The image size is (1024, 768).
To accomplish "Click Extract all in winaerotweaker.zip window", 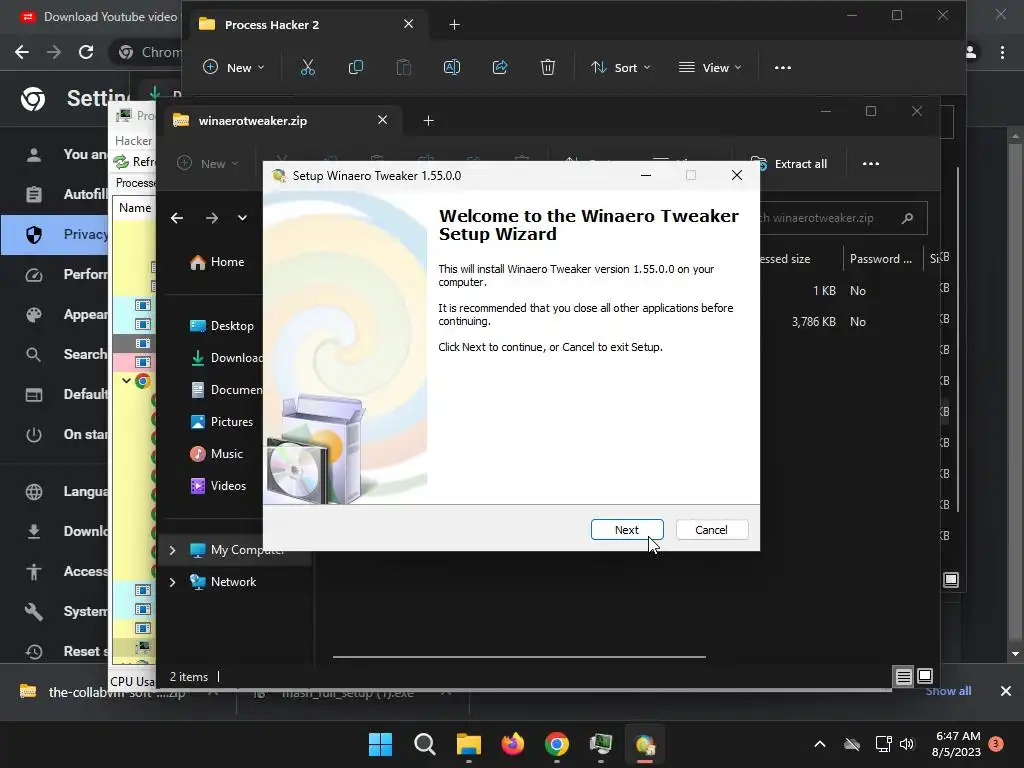I will pyautogui.click(x=789, y=164).
